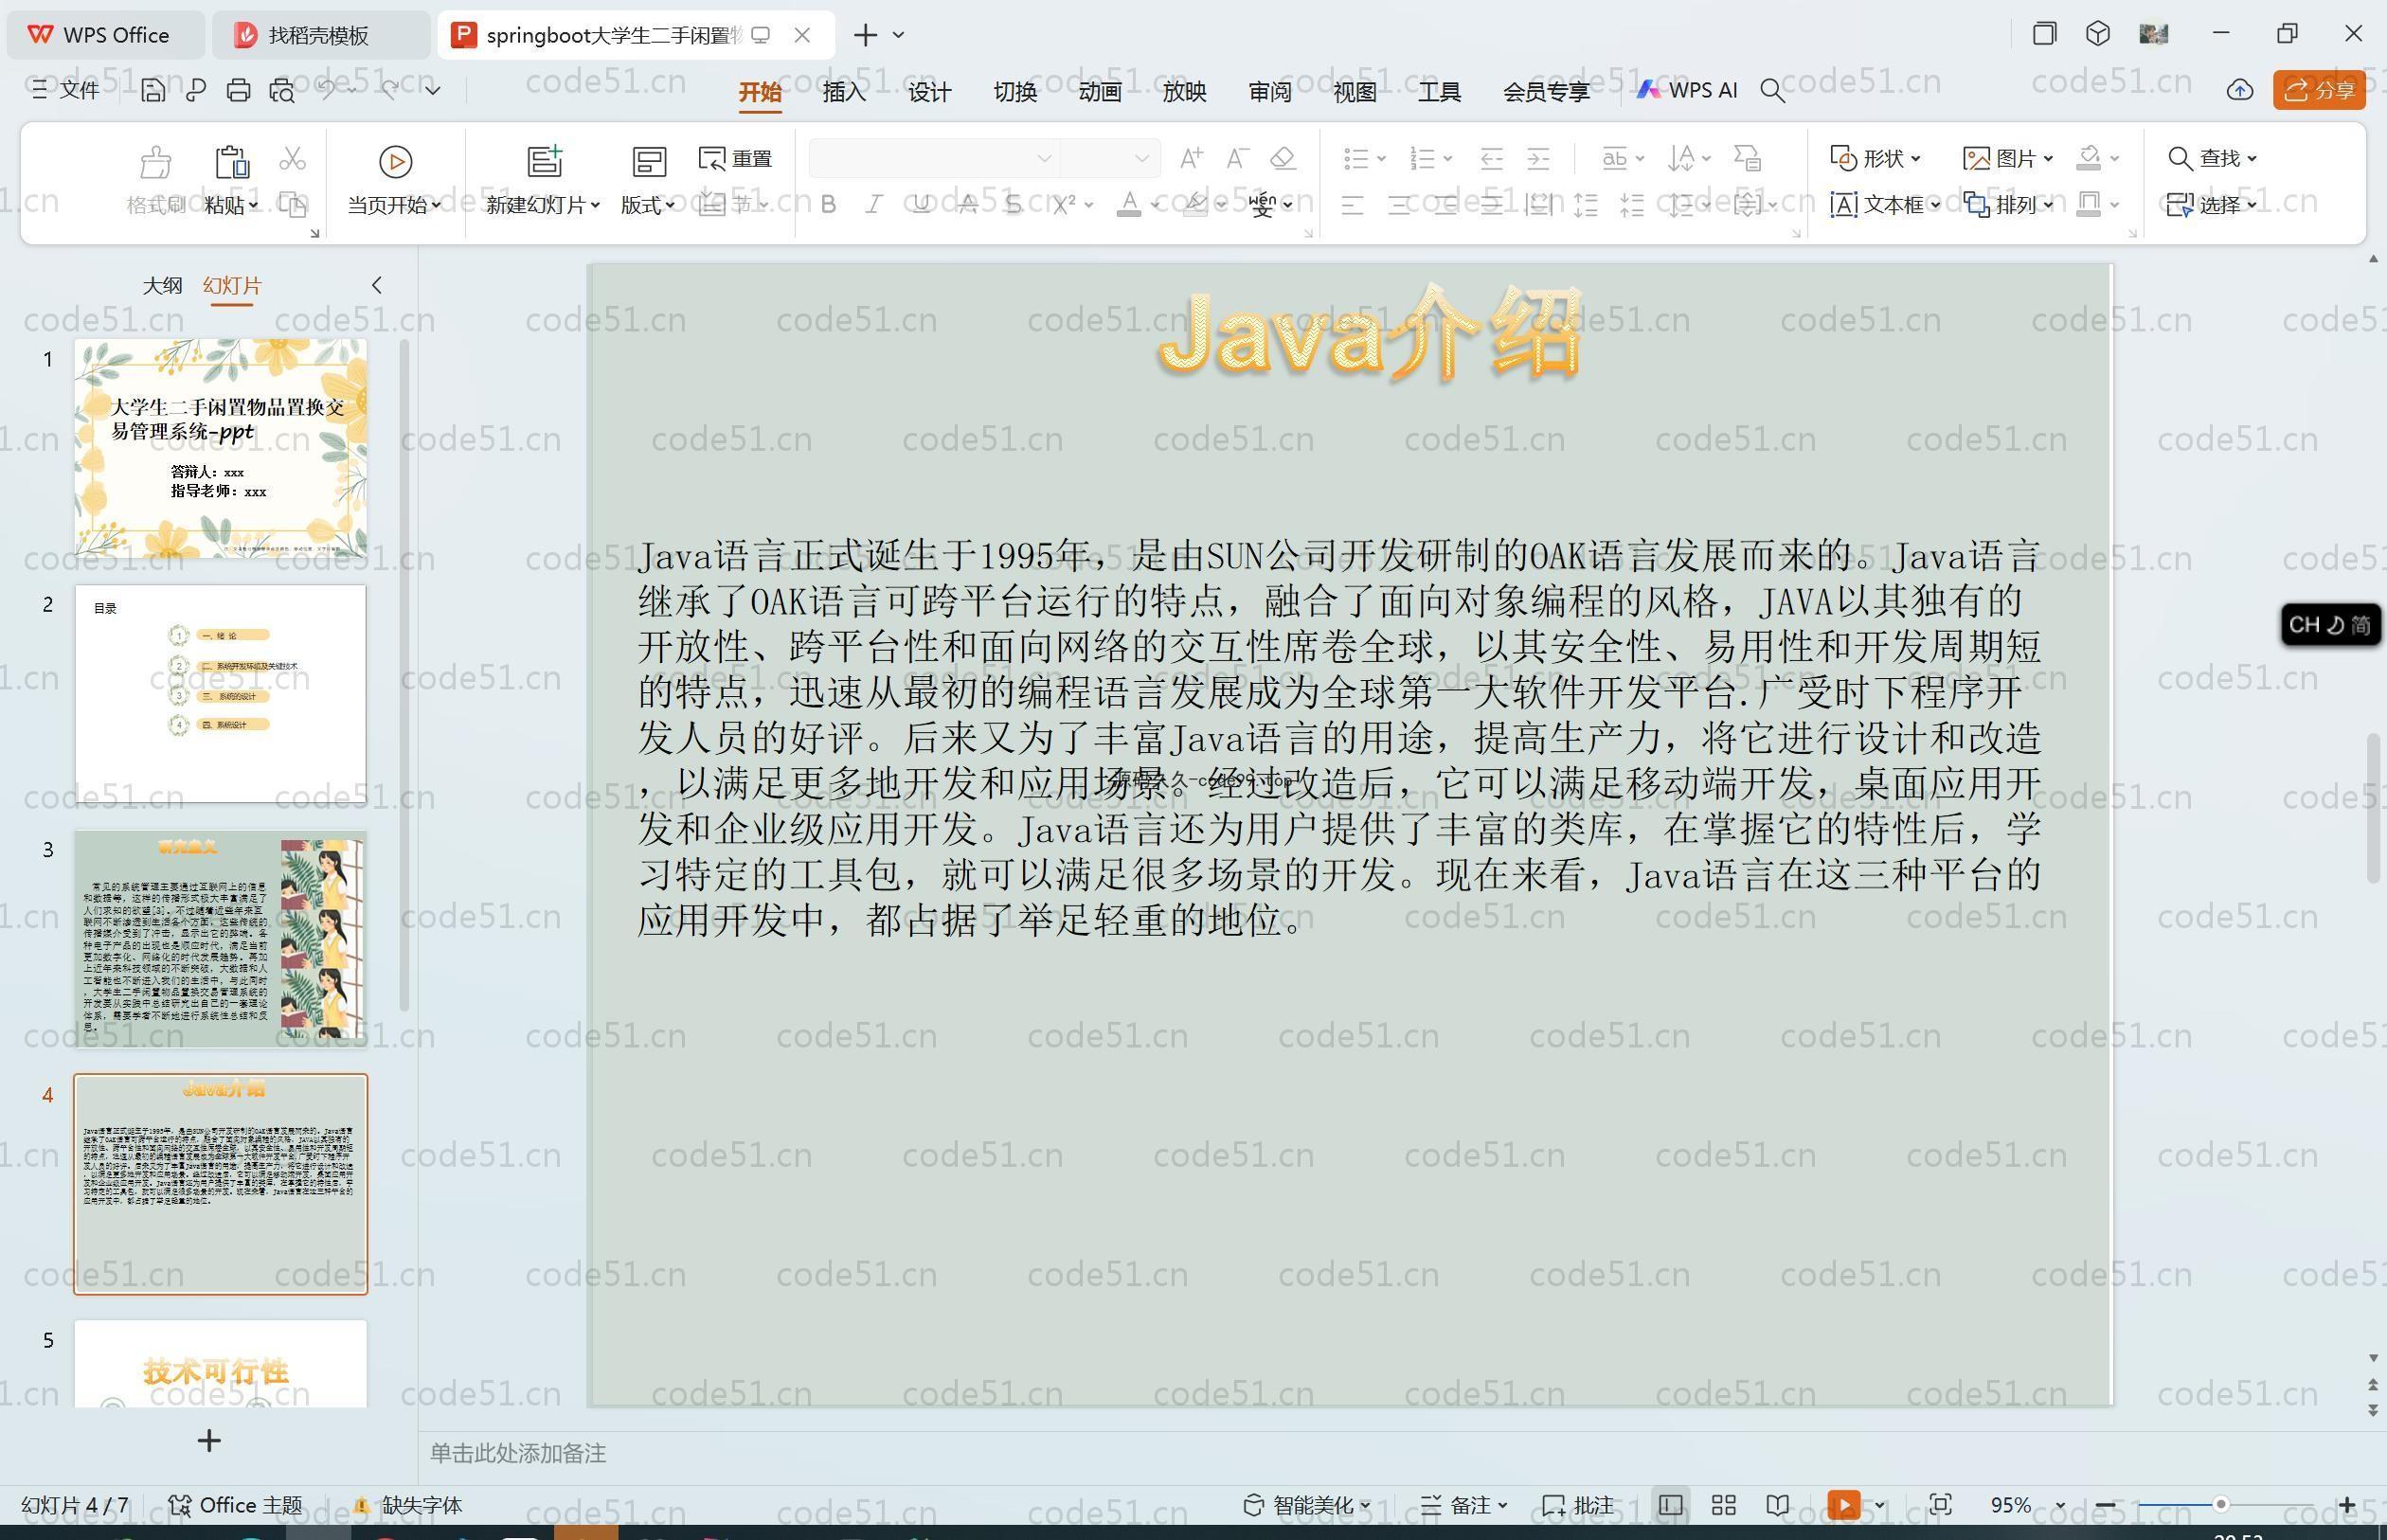Screen dimensions: 2387x1540
Task: Open the Arrange (排列) dropdown
Action: point(2008,205)
